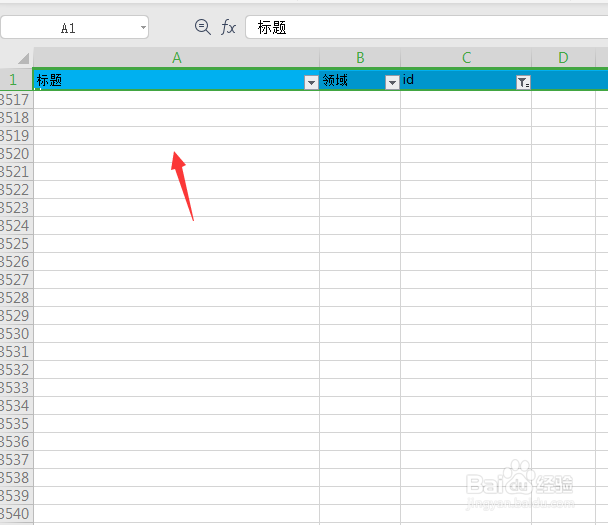Select row header 3526
Image resolution: width=608 pixels, height=525 pixels.
pyautogui.click(x=16, y=262)
